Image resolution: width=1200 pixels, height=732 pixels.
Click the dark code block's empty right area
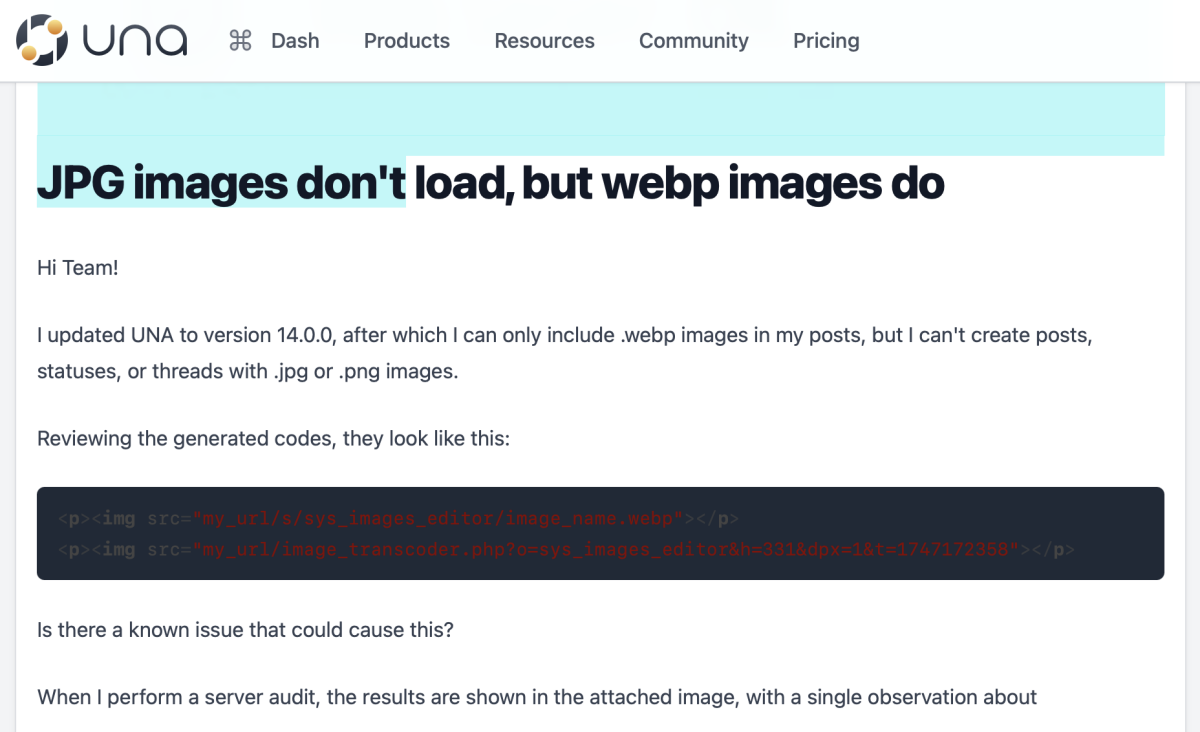click(x=1120, y=520)
